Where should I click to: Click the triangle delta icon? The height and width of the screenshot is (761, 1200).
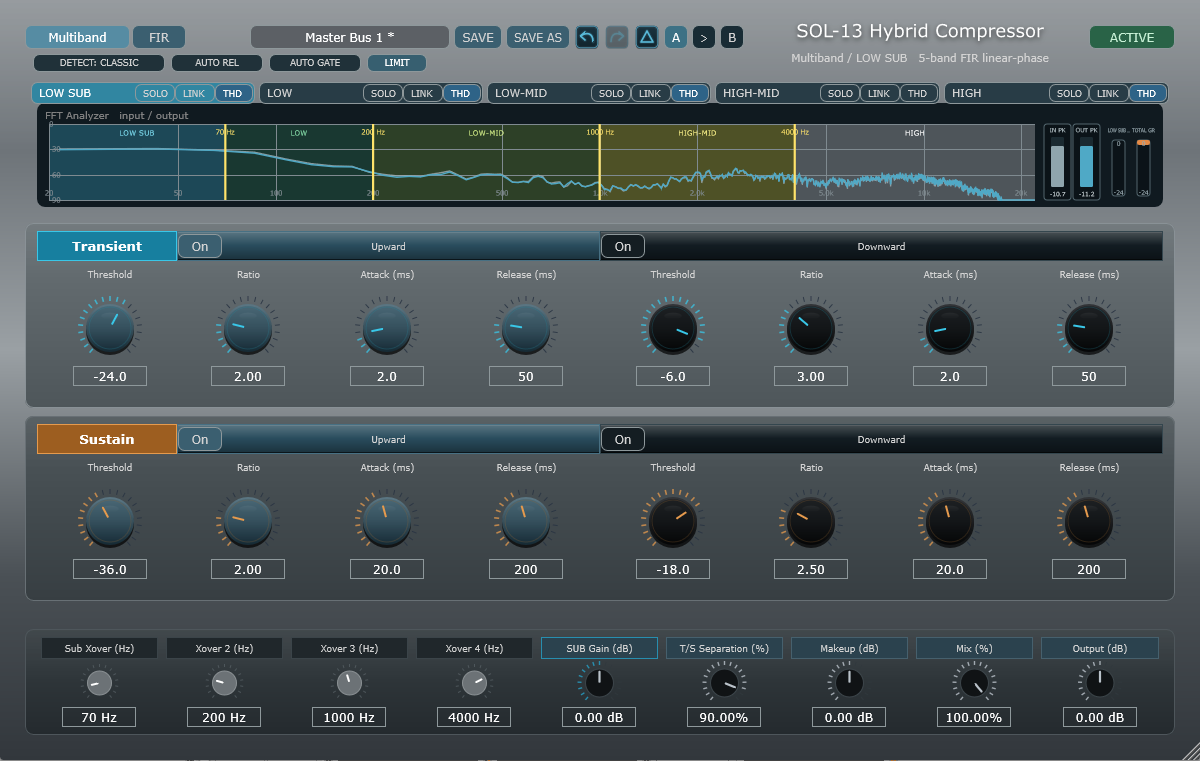(x=647, y=37)
